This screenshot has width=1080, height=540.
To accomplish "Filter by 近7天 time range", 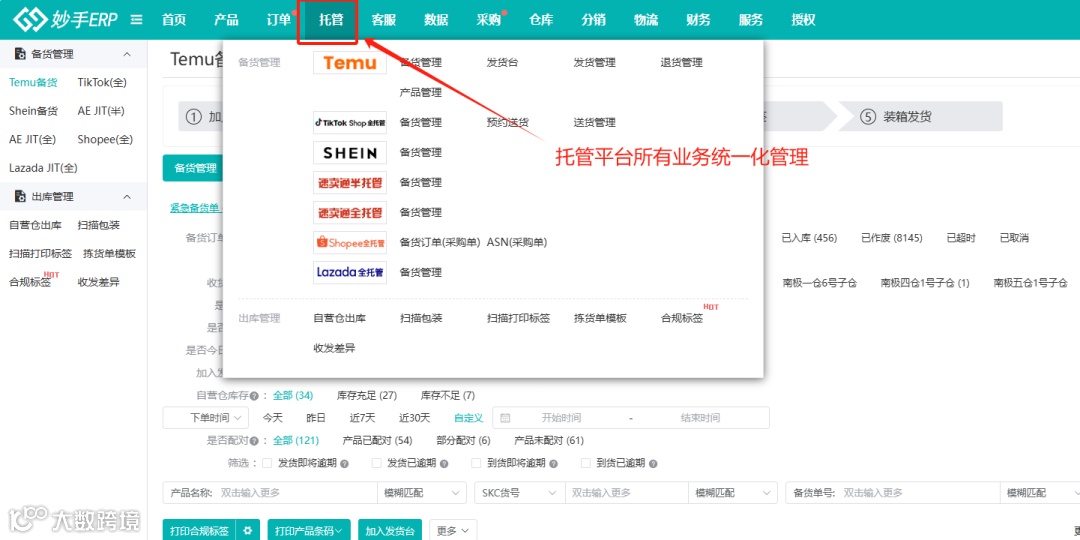I will tap(362, 418).
